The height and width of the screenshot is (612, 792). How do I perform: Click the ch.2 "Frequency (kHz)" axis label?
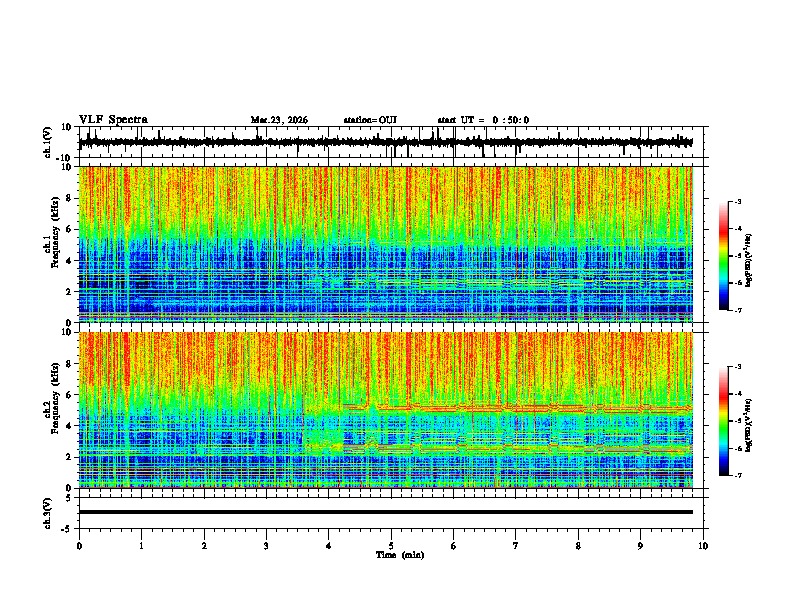coord(55,398)
